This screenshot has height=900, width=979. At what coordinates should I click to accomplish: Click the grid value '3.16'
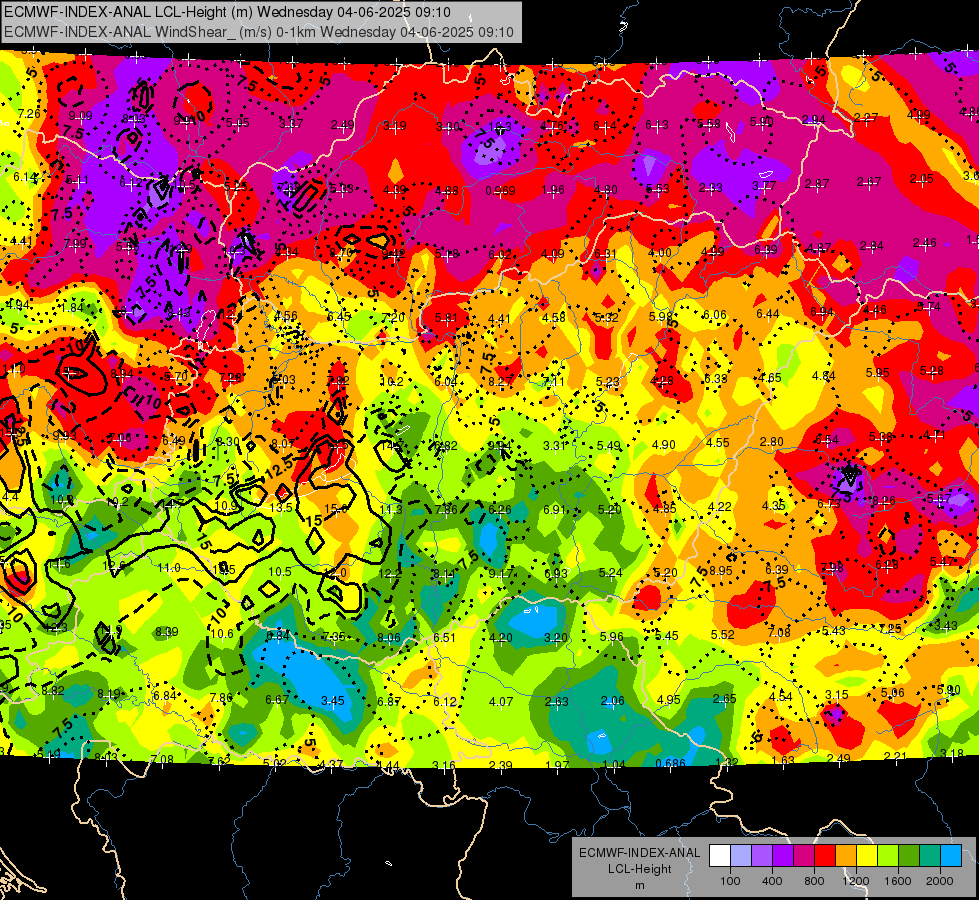pyautogui.click(x=444, y=766)
